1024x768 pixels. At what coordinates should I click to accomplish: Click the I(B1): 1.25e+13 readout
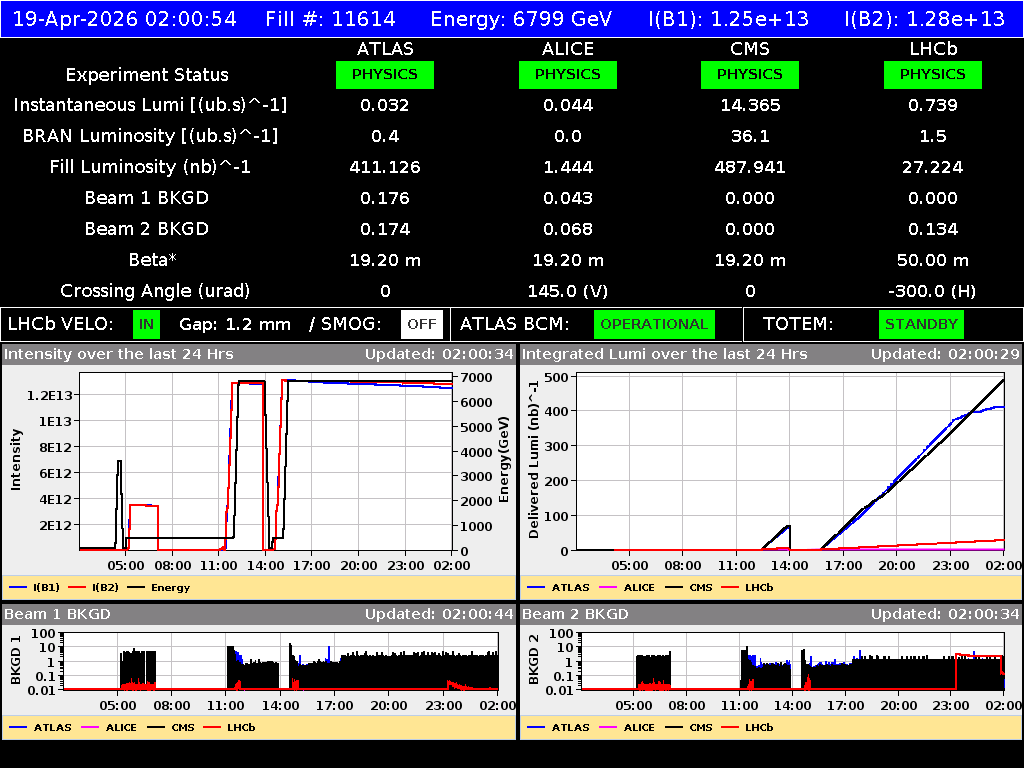pos(728,19)
